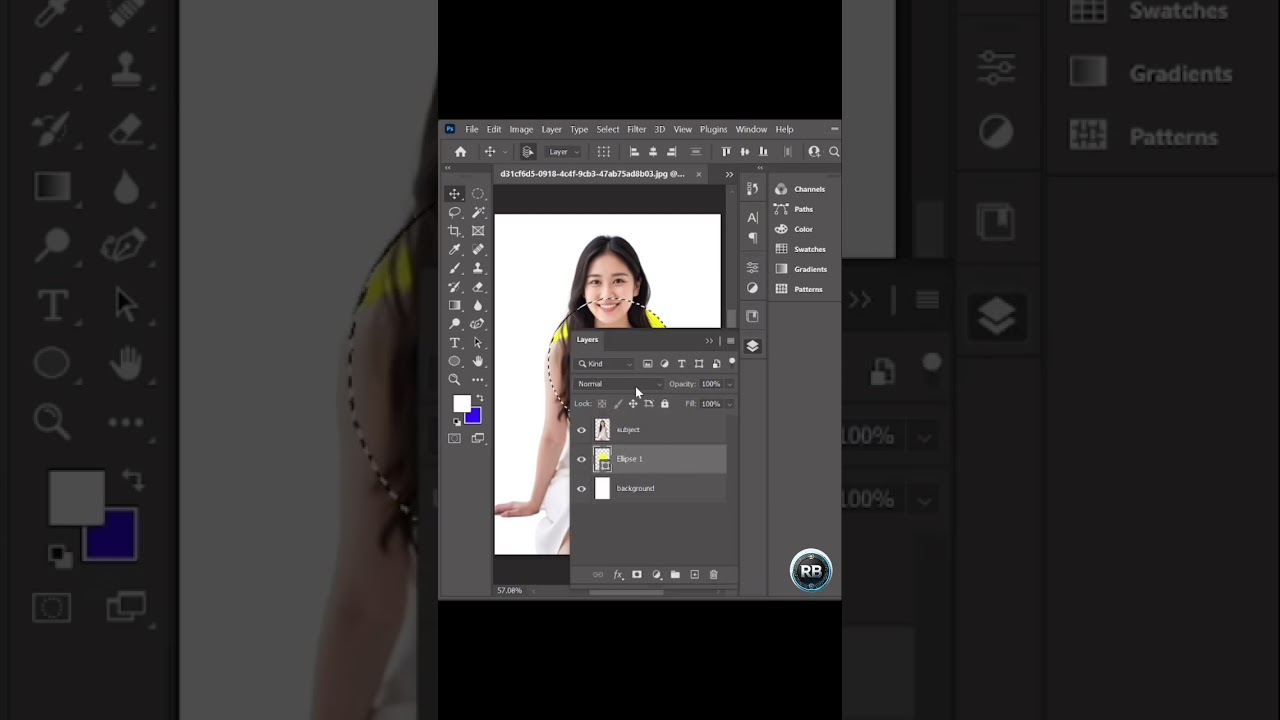Open the Opacity slider dropdown arrow
The width and height of the screenshot is (1280, 720).
tap(729, 384)
